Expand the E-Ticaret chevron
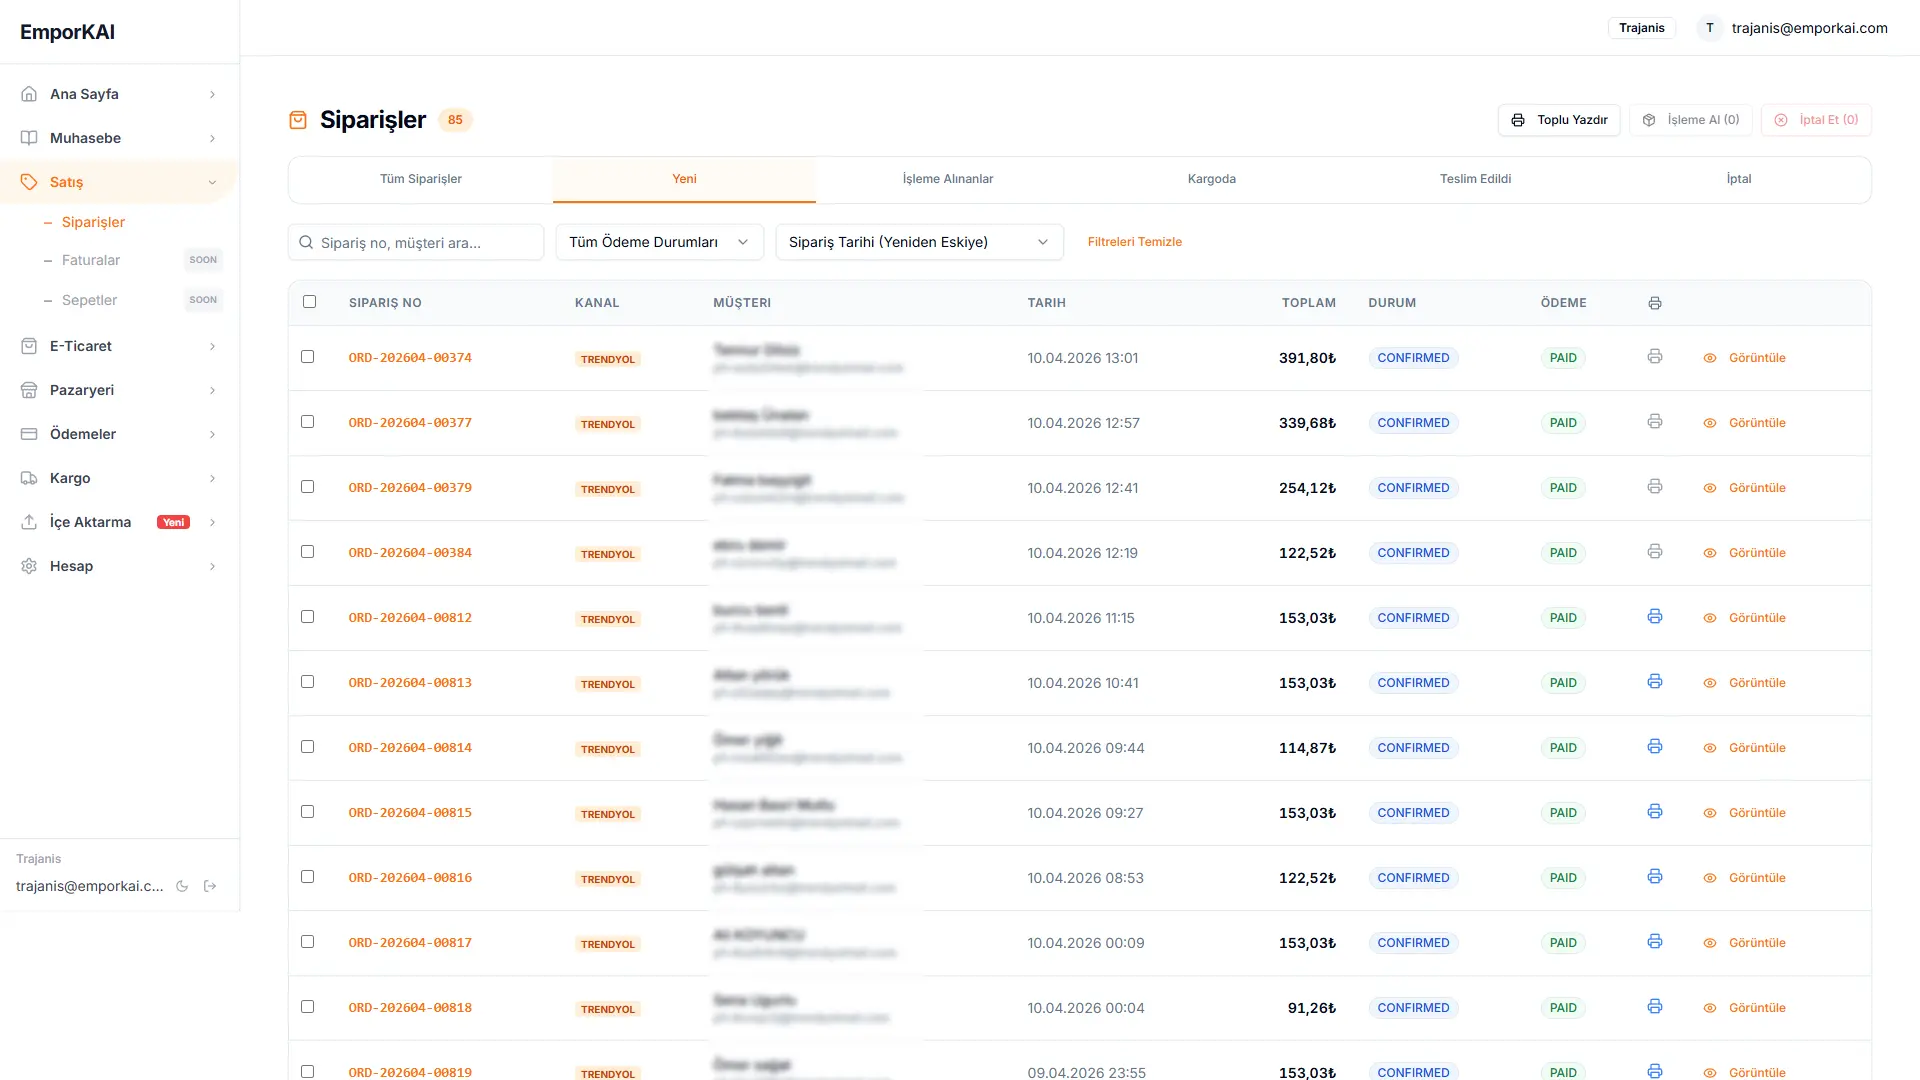 212,346
